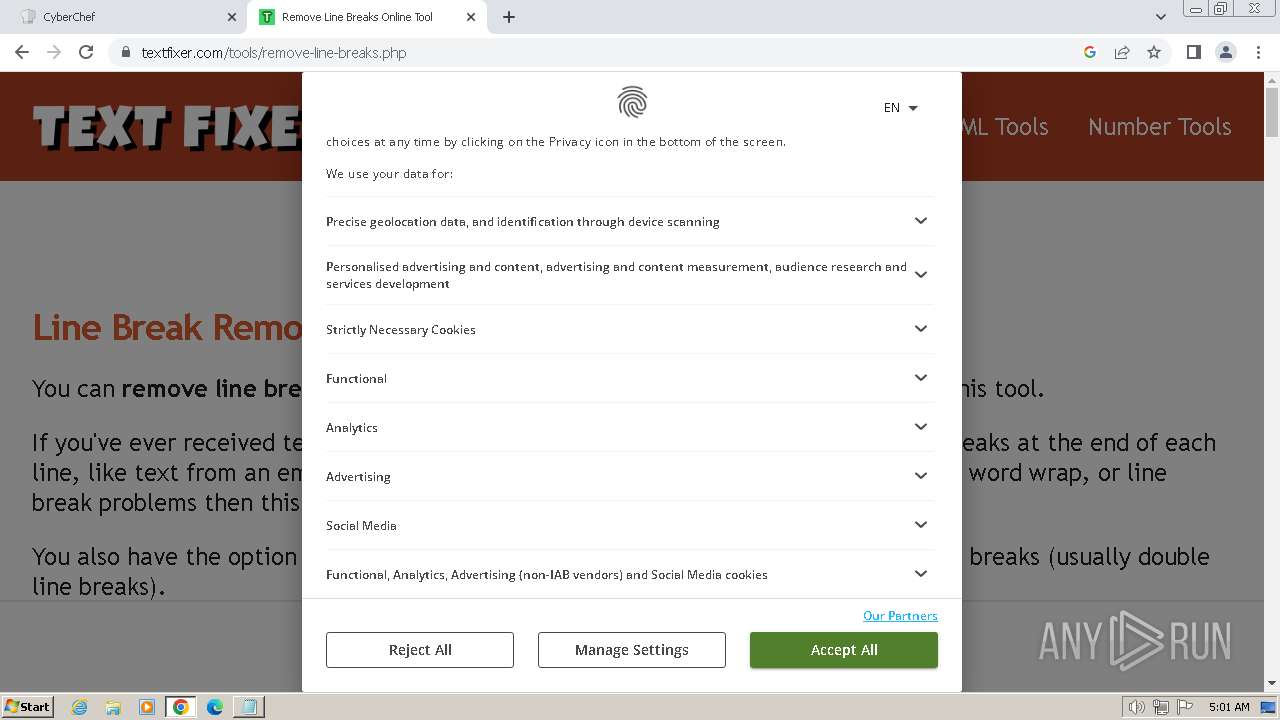Click the site lock icon
This screenshot has height=720, width=1280.
125,53
